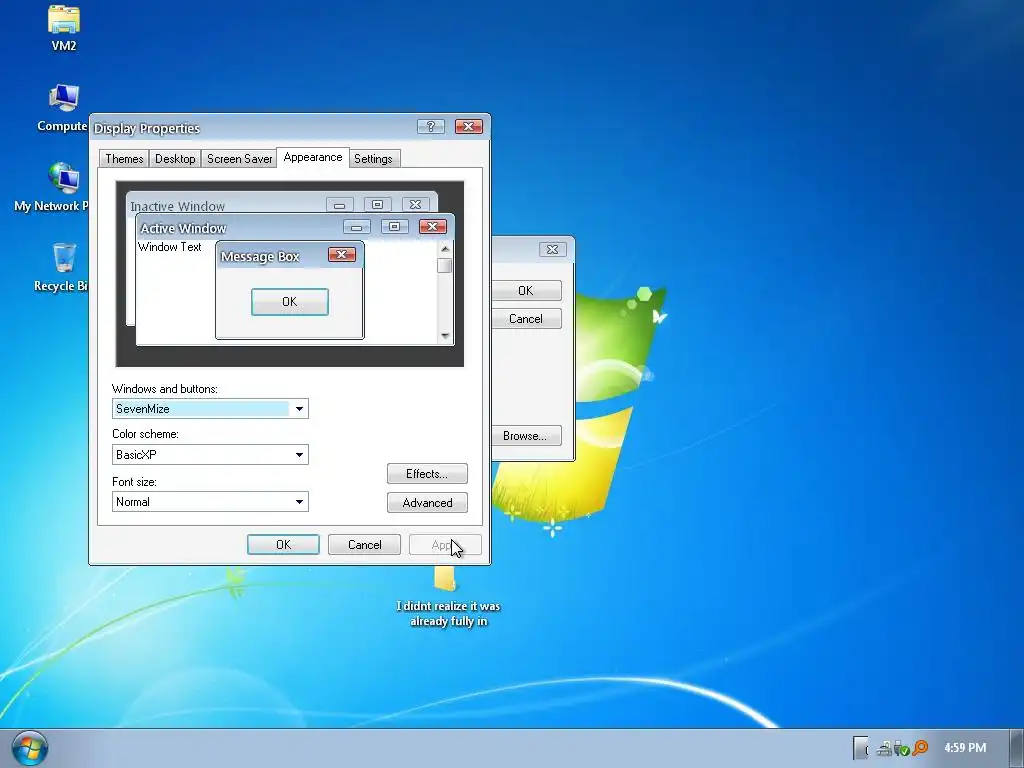Open the Windows and buttons dropdown
The height and width of the screenshot is (768, 1024).
pyautogui.click(x=210, y=409)
